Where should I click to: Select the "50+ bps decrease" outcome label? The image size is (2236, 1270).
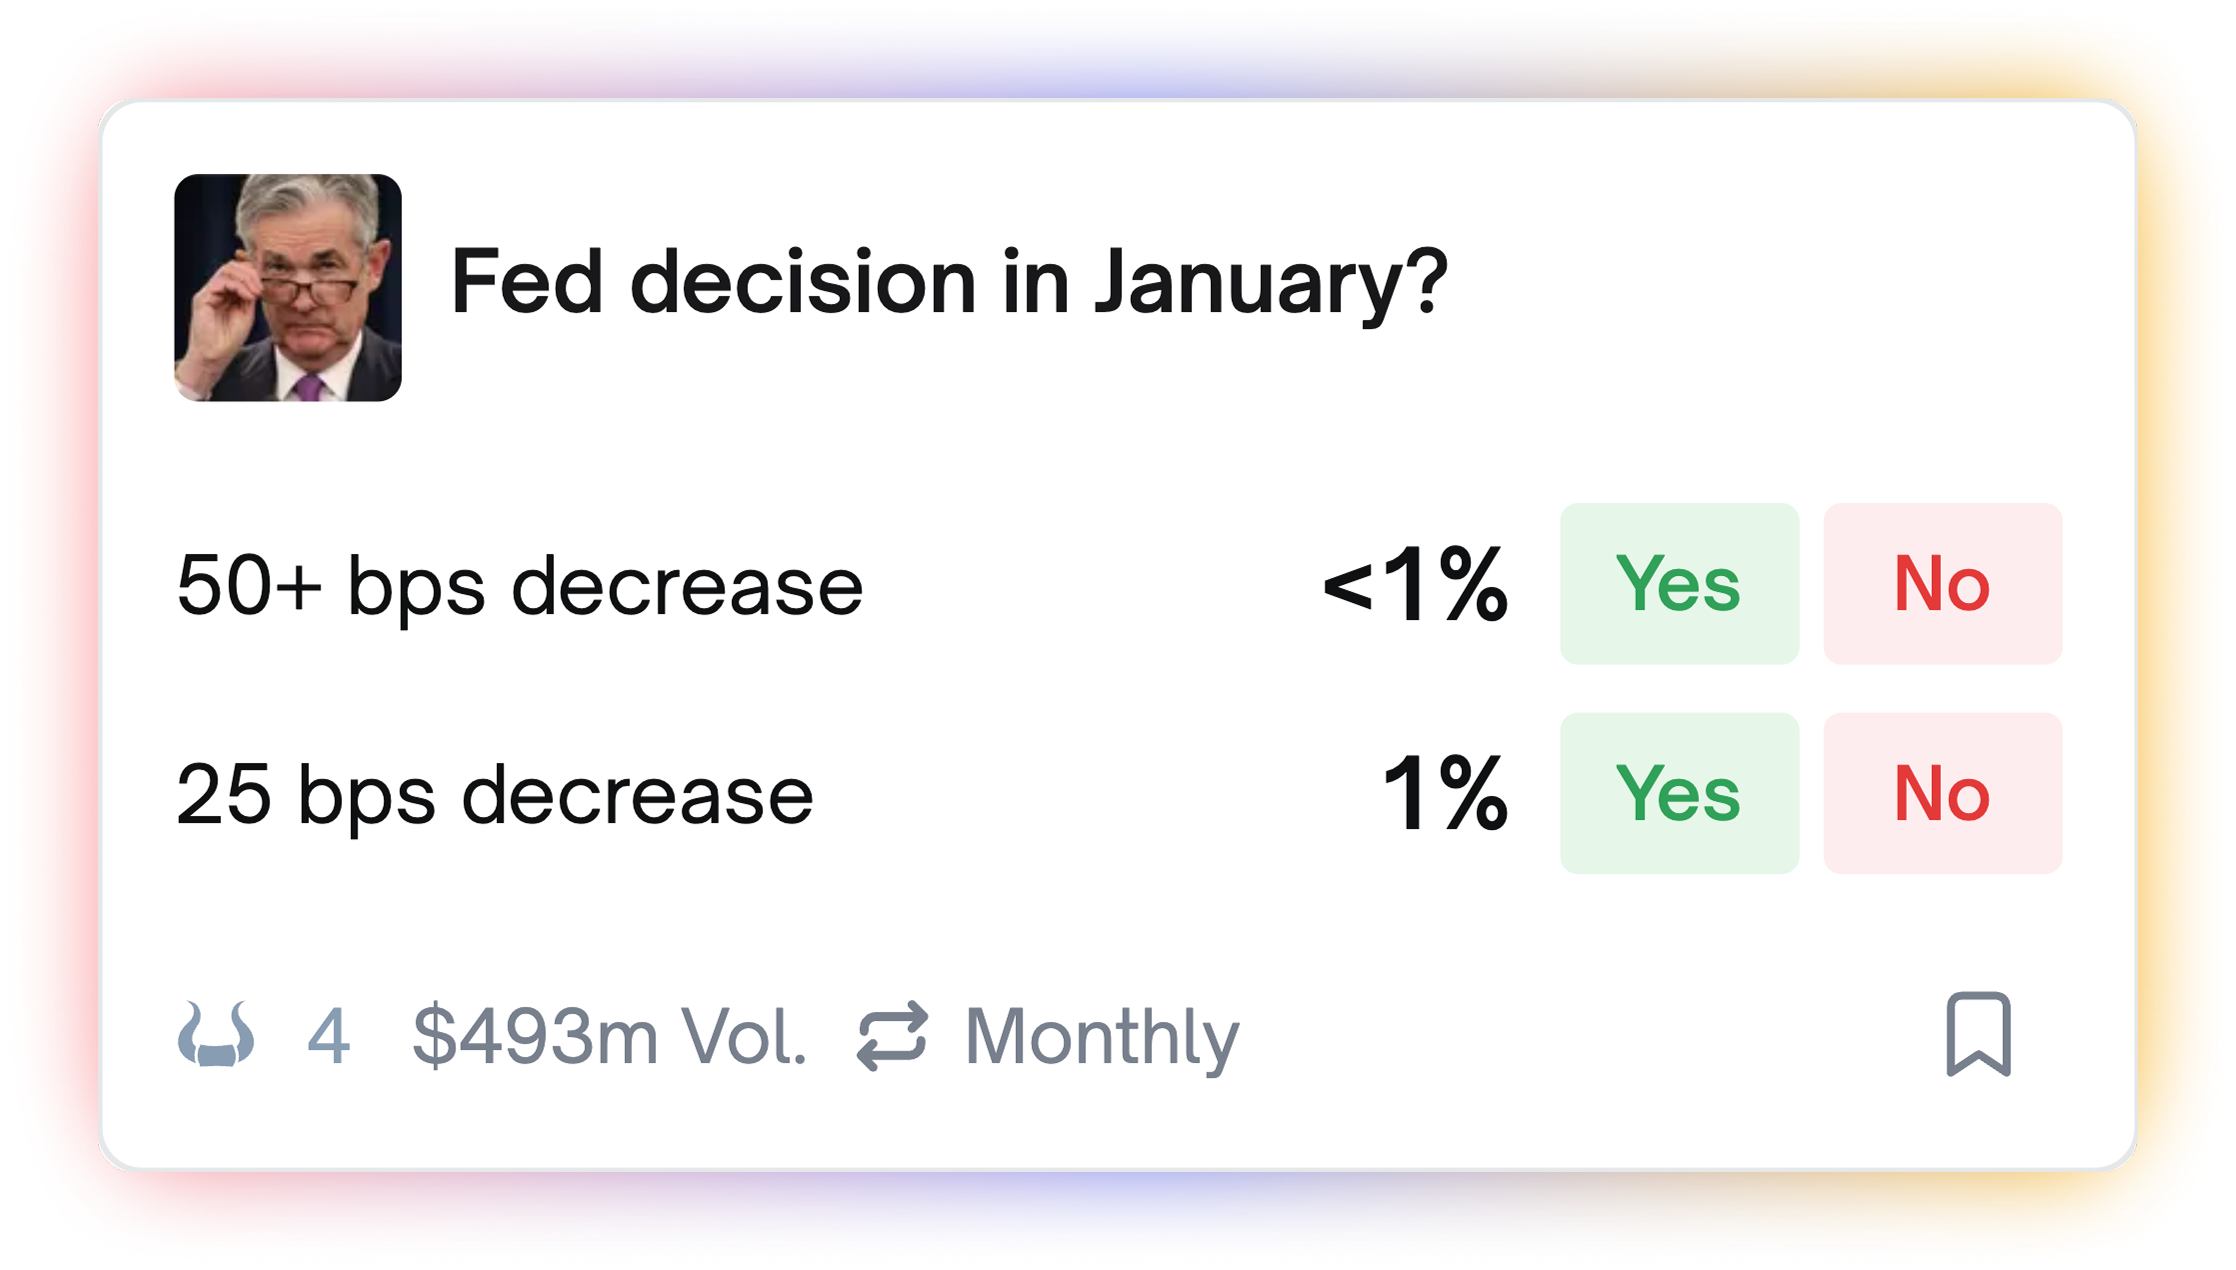coord(519,586)
